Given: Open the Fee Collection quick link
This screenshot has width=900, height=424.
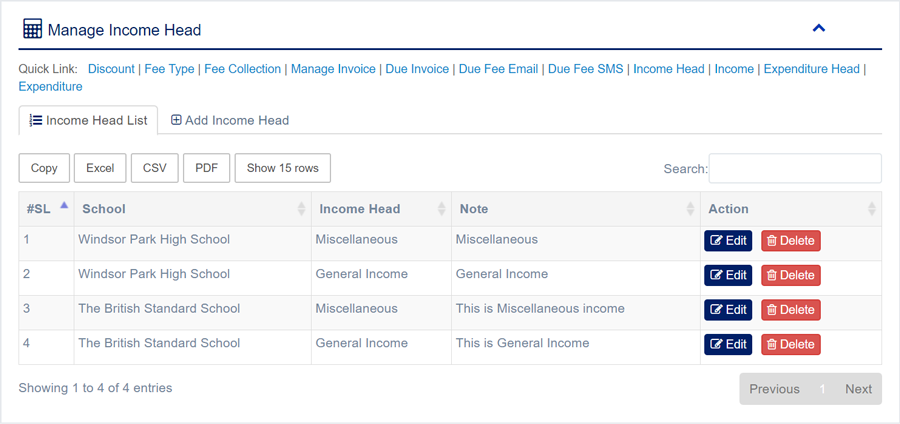Looking at the screenshot, I should point(242,69).
